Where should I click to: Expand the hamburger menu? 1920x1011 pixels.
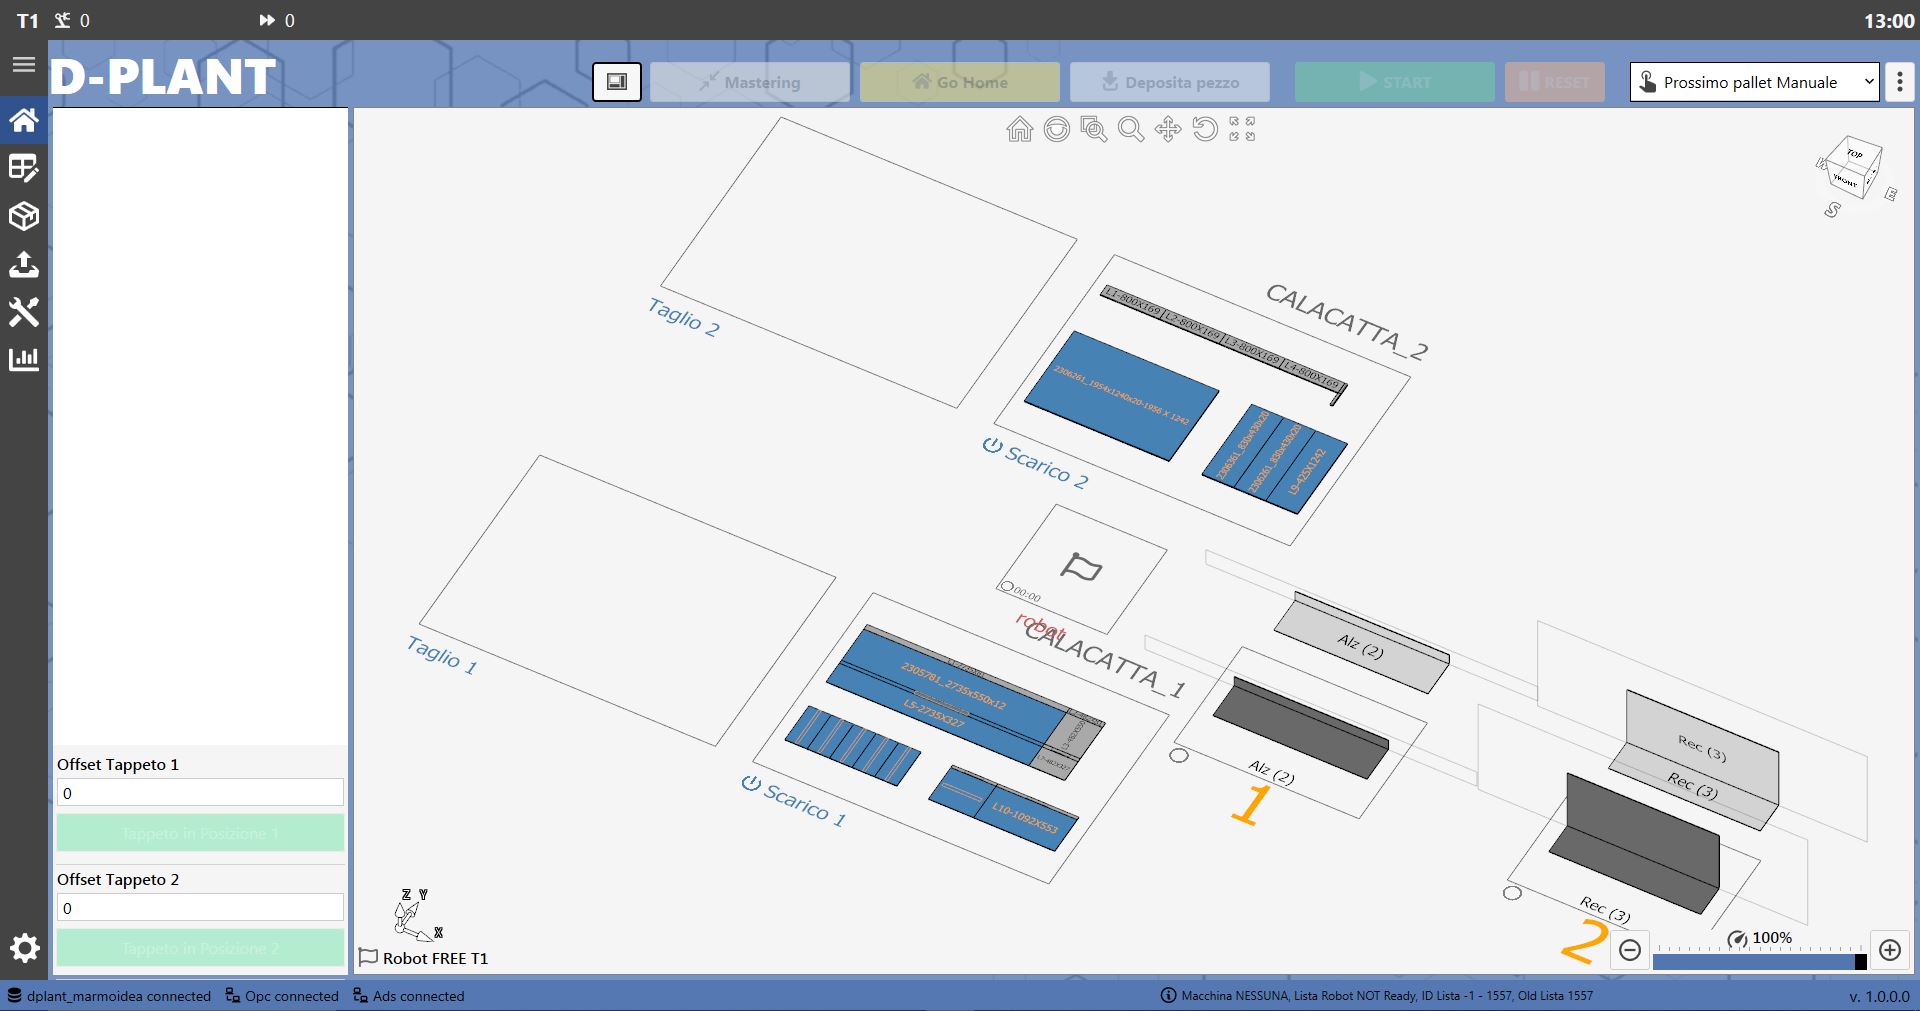pos(24,65)
